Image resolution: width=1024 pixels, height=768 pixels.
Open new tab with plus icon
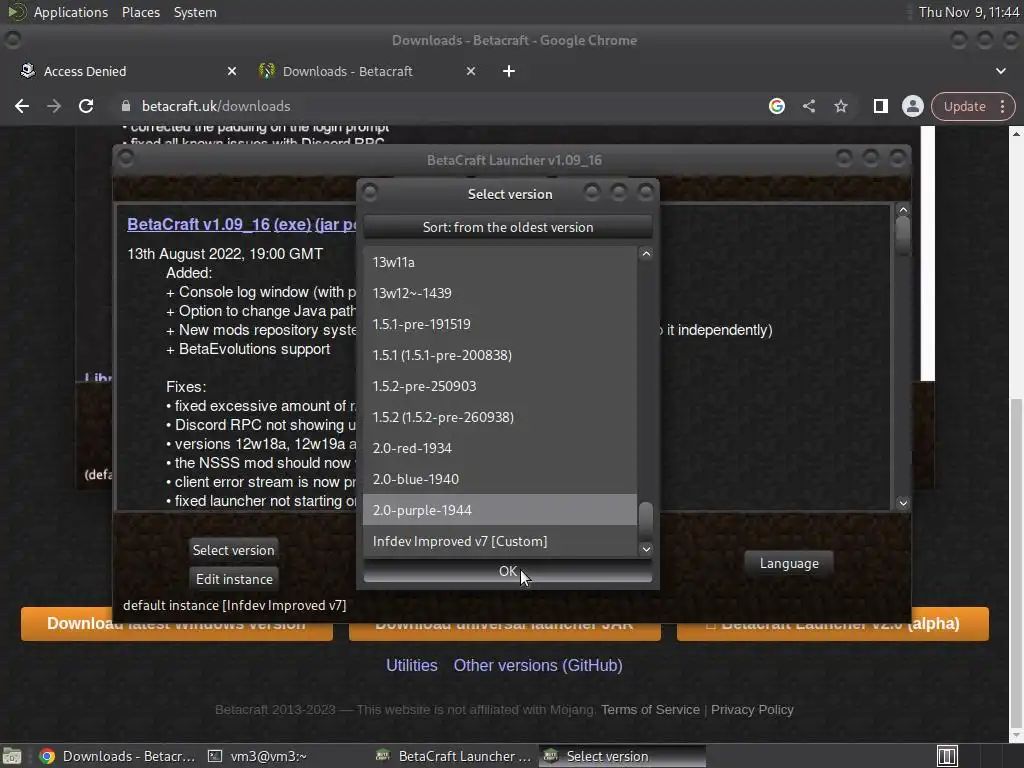509,71
